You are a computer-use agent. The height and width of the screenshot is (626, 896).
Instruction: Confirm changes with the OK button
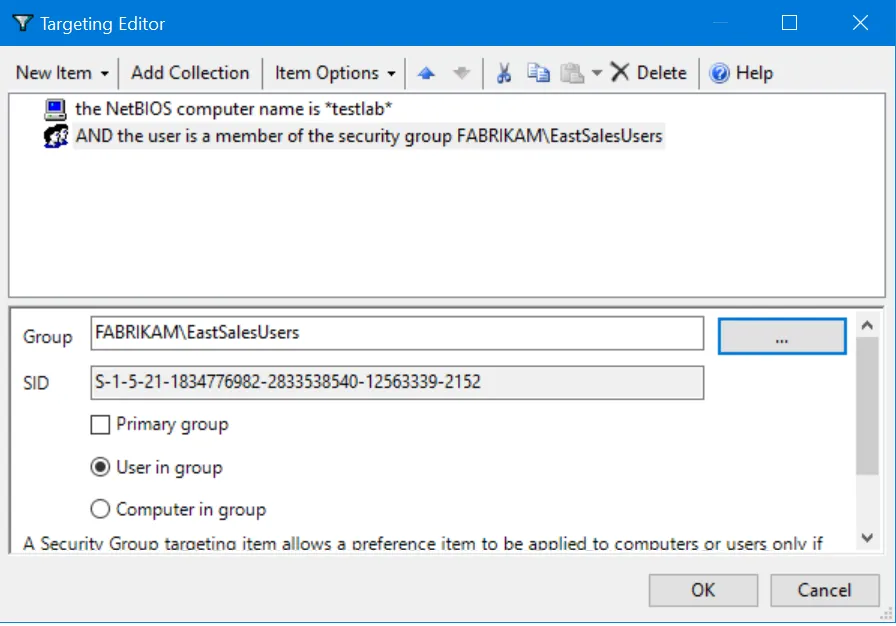tap(702, 590)
